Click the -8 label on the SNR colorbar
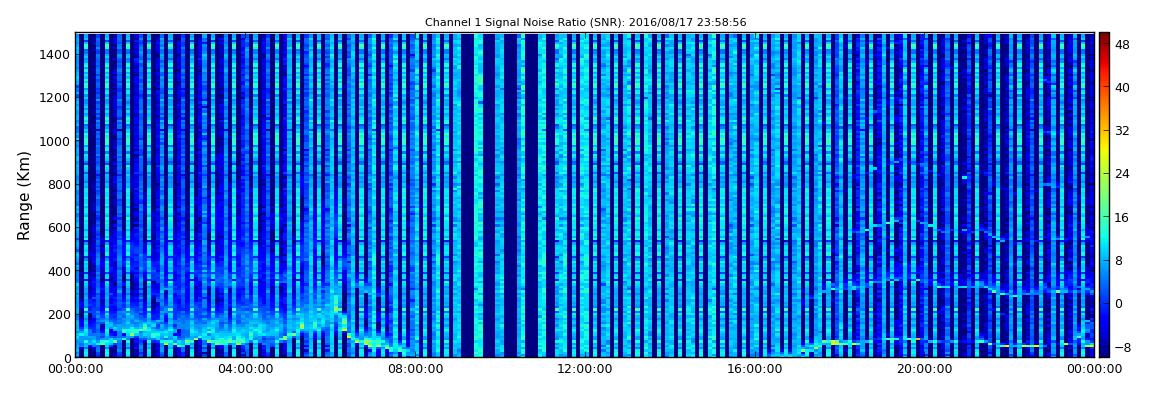The image size is (1150, 407). point(1122,347)
